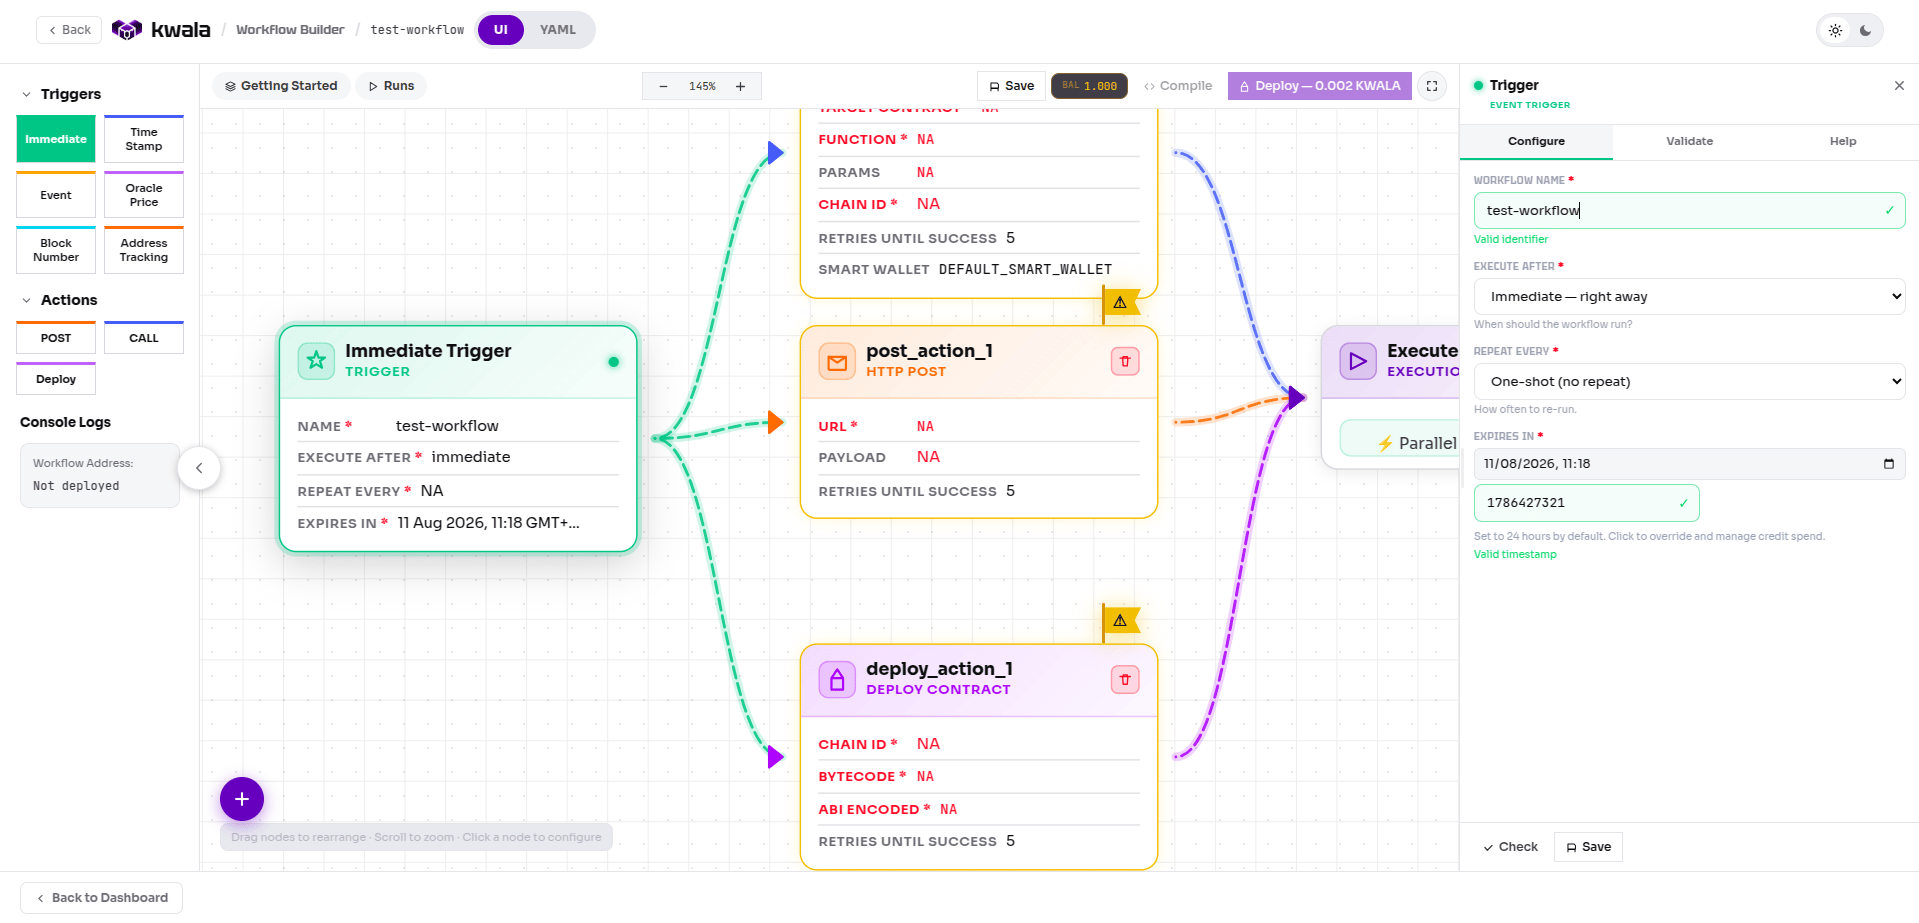
Task: Click the purple add node plus button
Action: click(242, 799)
